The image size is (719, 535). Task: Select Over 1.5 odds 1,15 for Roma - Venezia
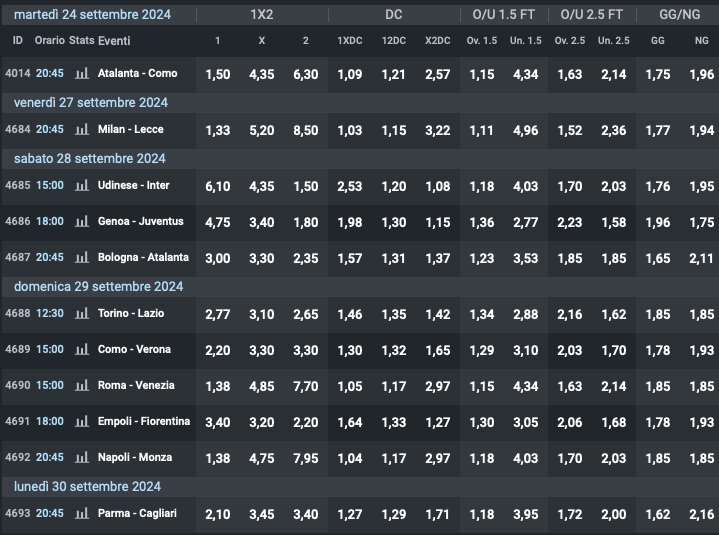click(482, 386)
